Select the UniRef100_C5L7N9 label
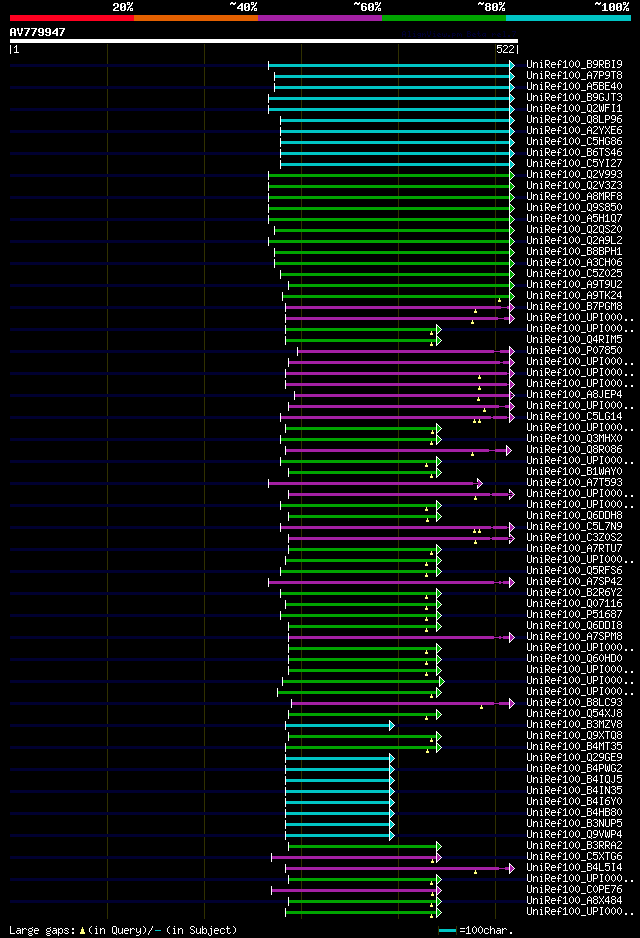 (x=574, y=527)
